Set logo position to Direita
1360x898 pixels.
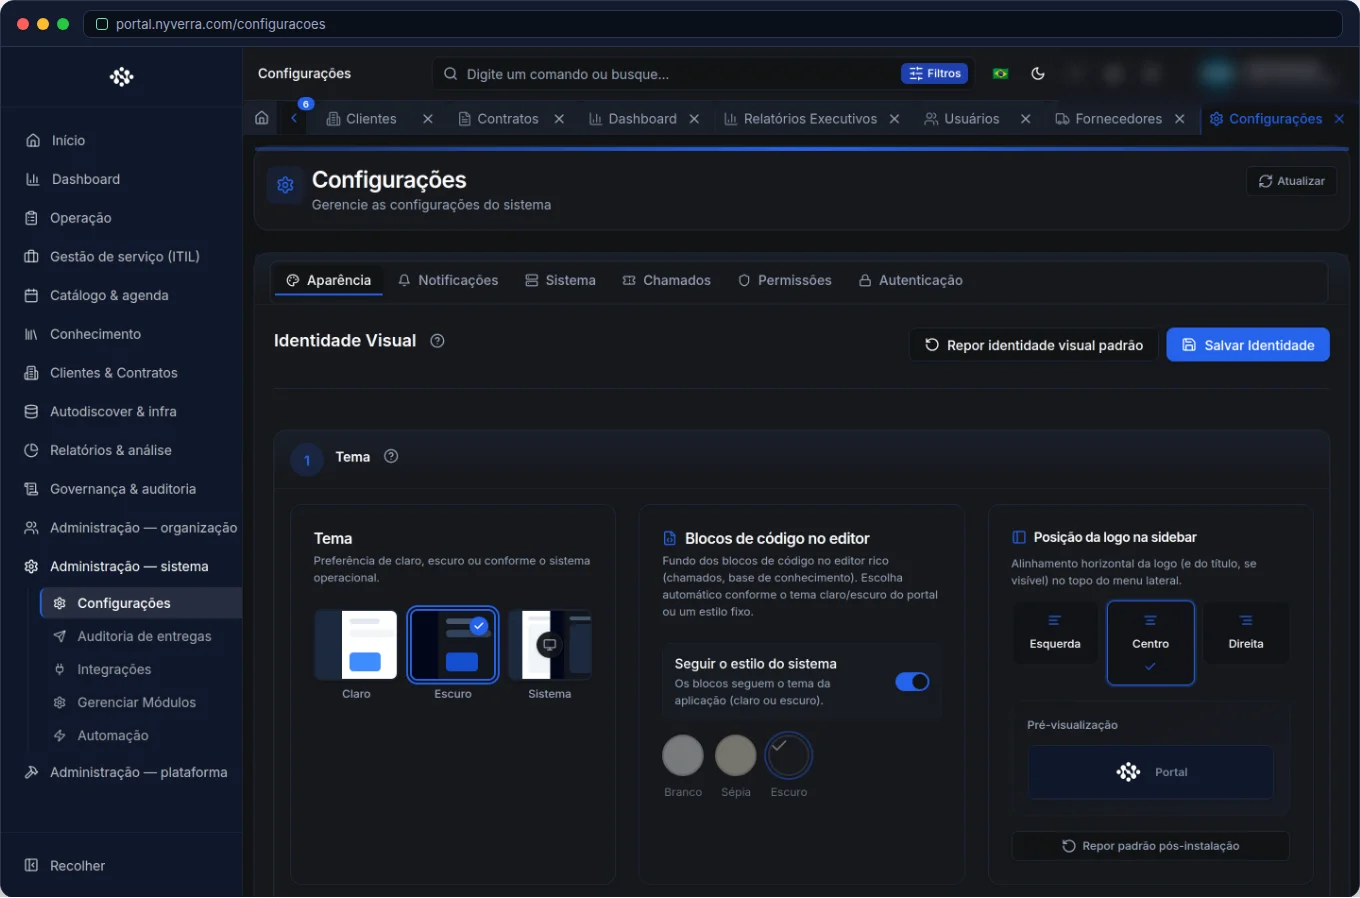pyautogui.click(x=1246, y=633)
